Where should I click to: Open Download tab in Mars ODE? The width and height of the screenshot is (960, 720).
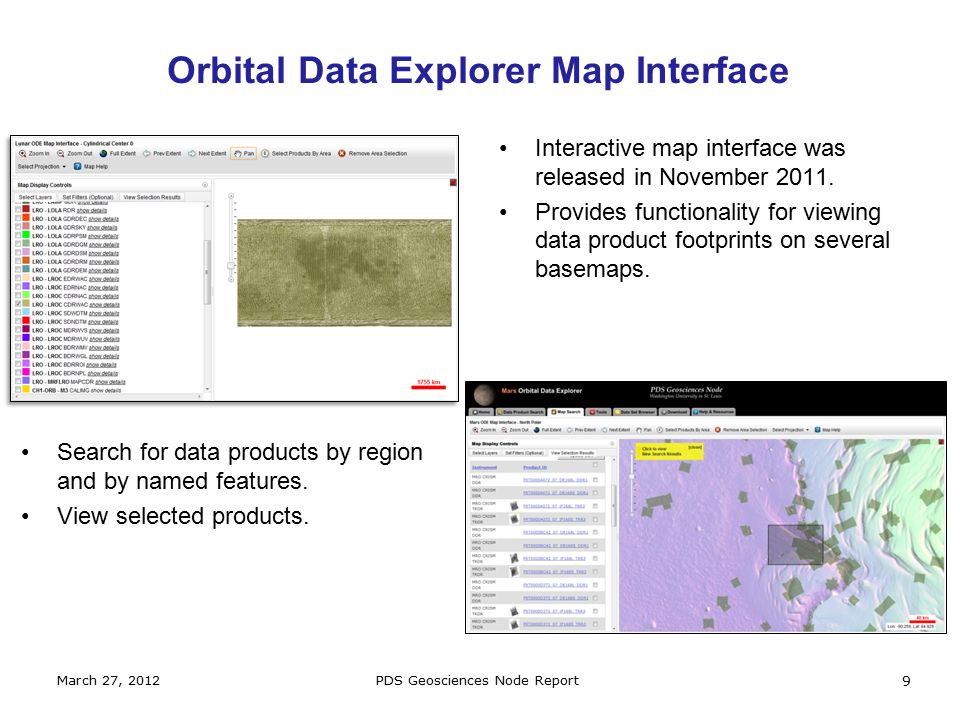point(675,412)
